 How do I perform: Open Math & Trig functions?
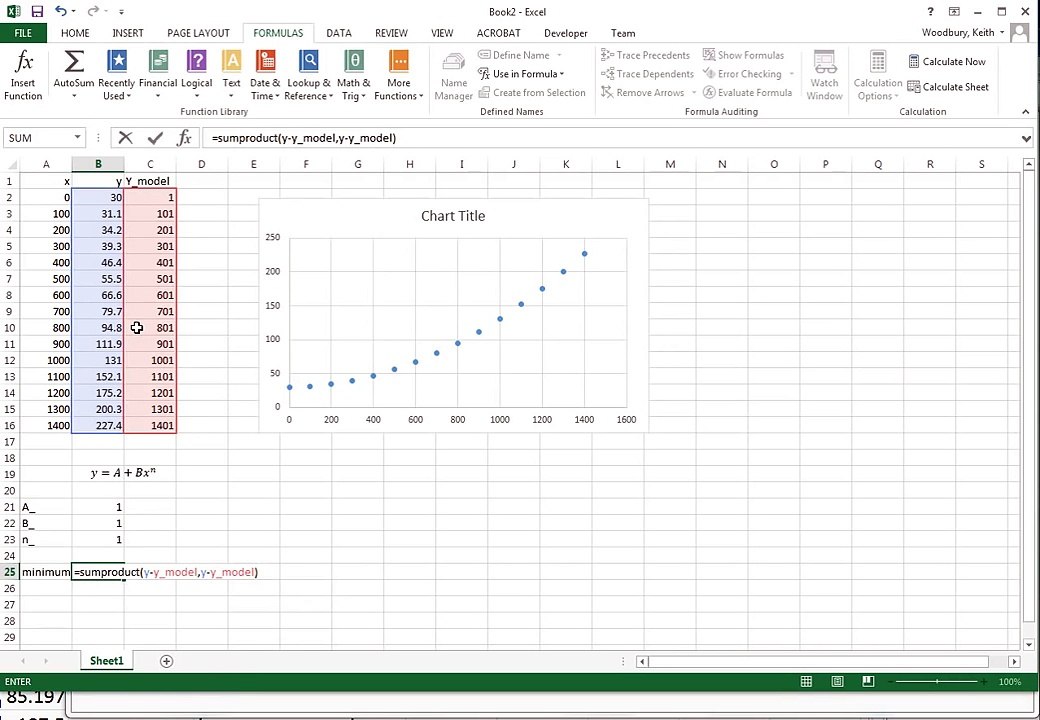tap(354, 75)
